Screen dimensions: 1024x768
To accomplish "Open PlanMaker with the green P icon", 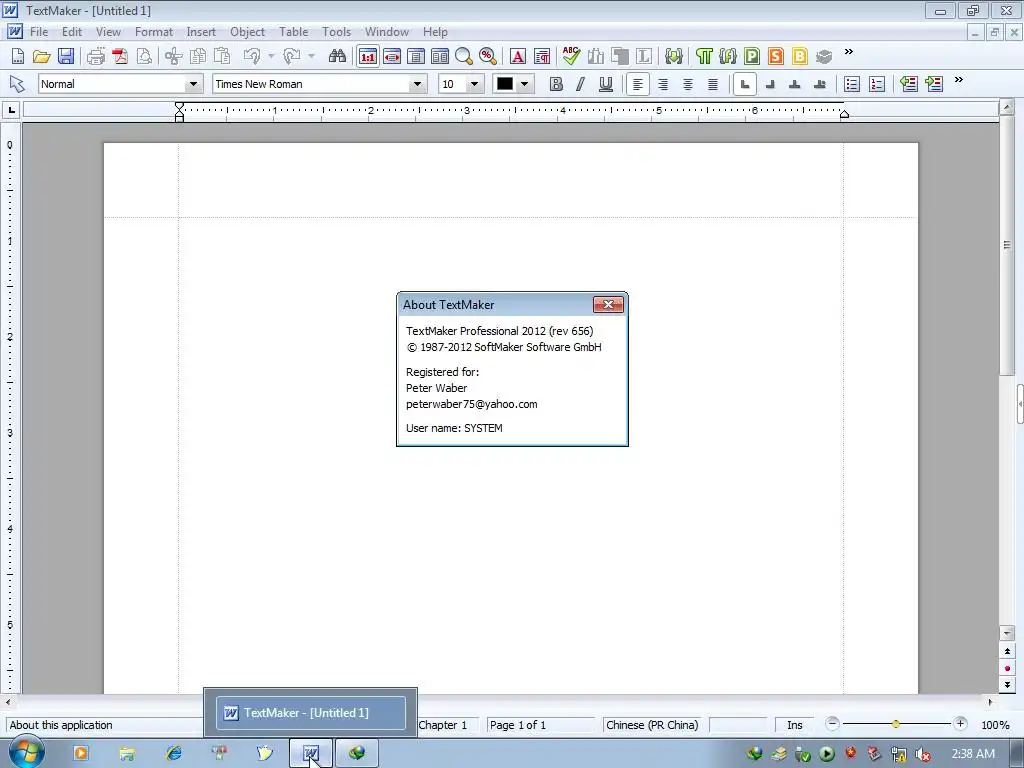I will [x=752, y=56].
